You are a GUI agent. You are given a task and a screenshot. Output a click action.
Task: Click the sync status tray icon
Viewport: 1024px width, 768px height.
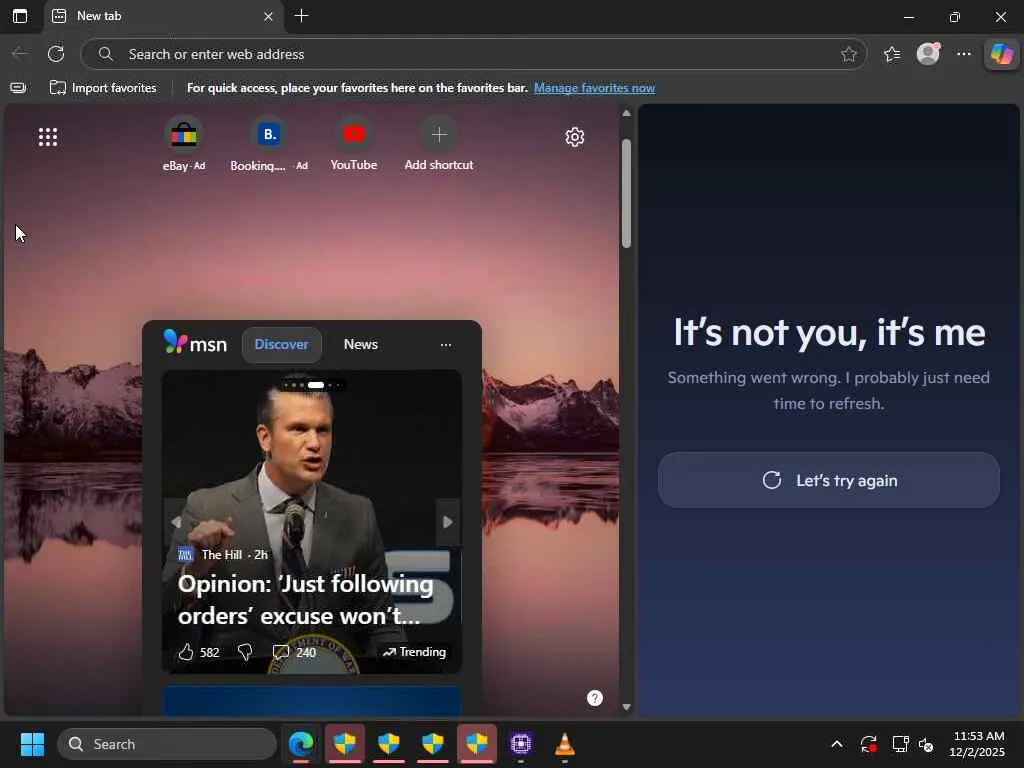click(x=869, y=744)
